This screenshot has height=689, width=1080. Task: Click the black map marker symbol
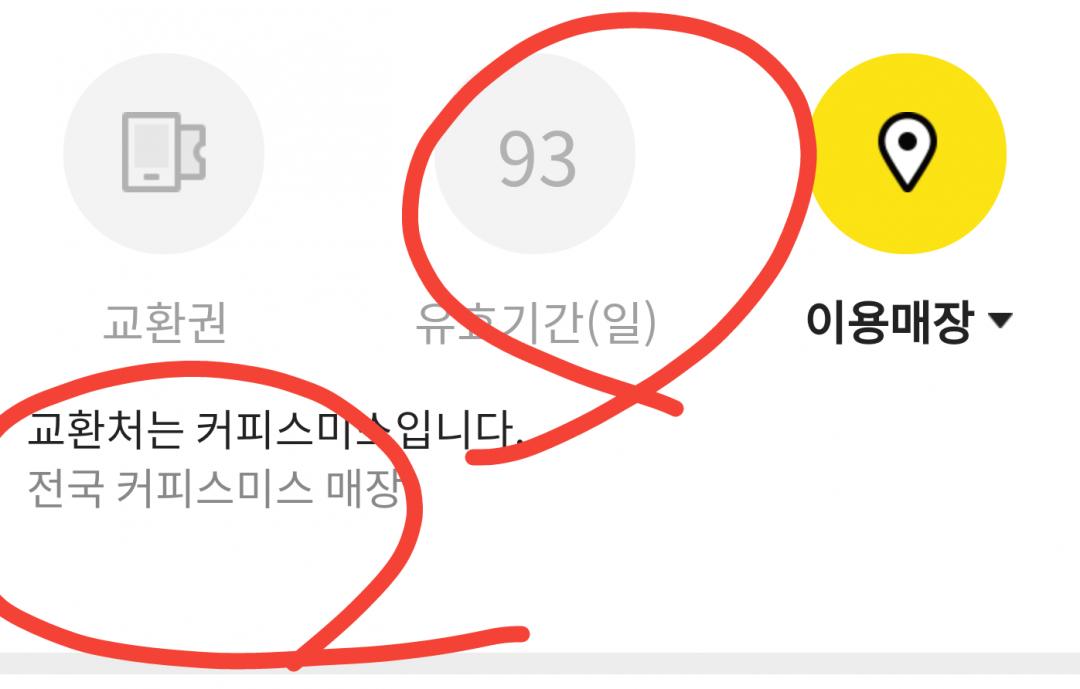click(906, 152)
